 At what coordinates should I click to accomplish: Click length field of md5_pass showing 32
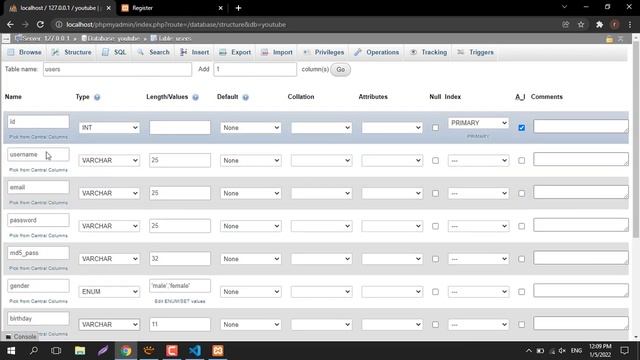click(180, 259)
